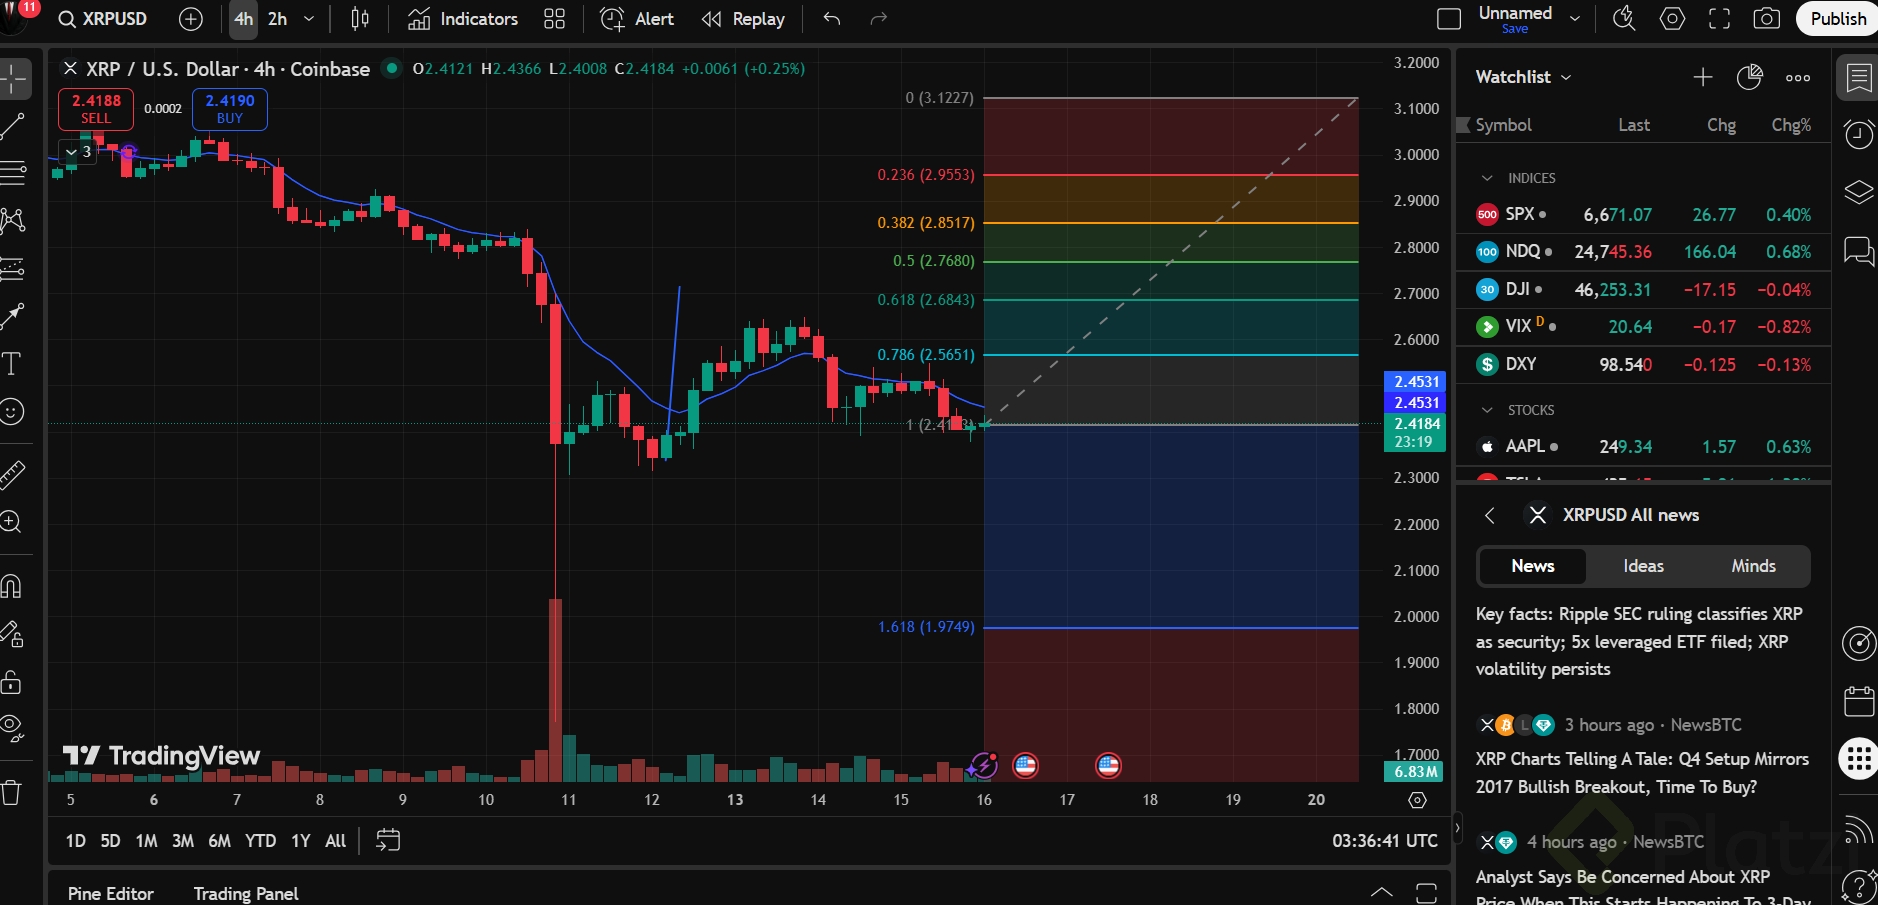The width and height of the screenshot is (1878, 905).
Task: Go back from XRPUSD All news
Action: 1490,515
